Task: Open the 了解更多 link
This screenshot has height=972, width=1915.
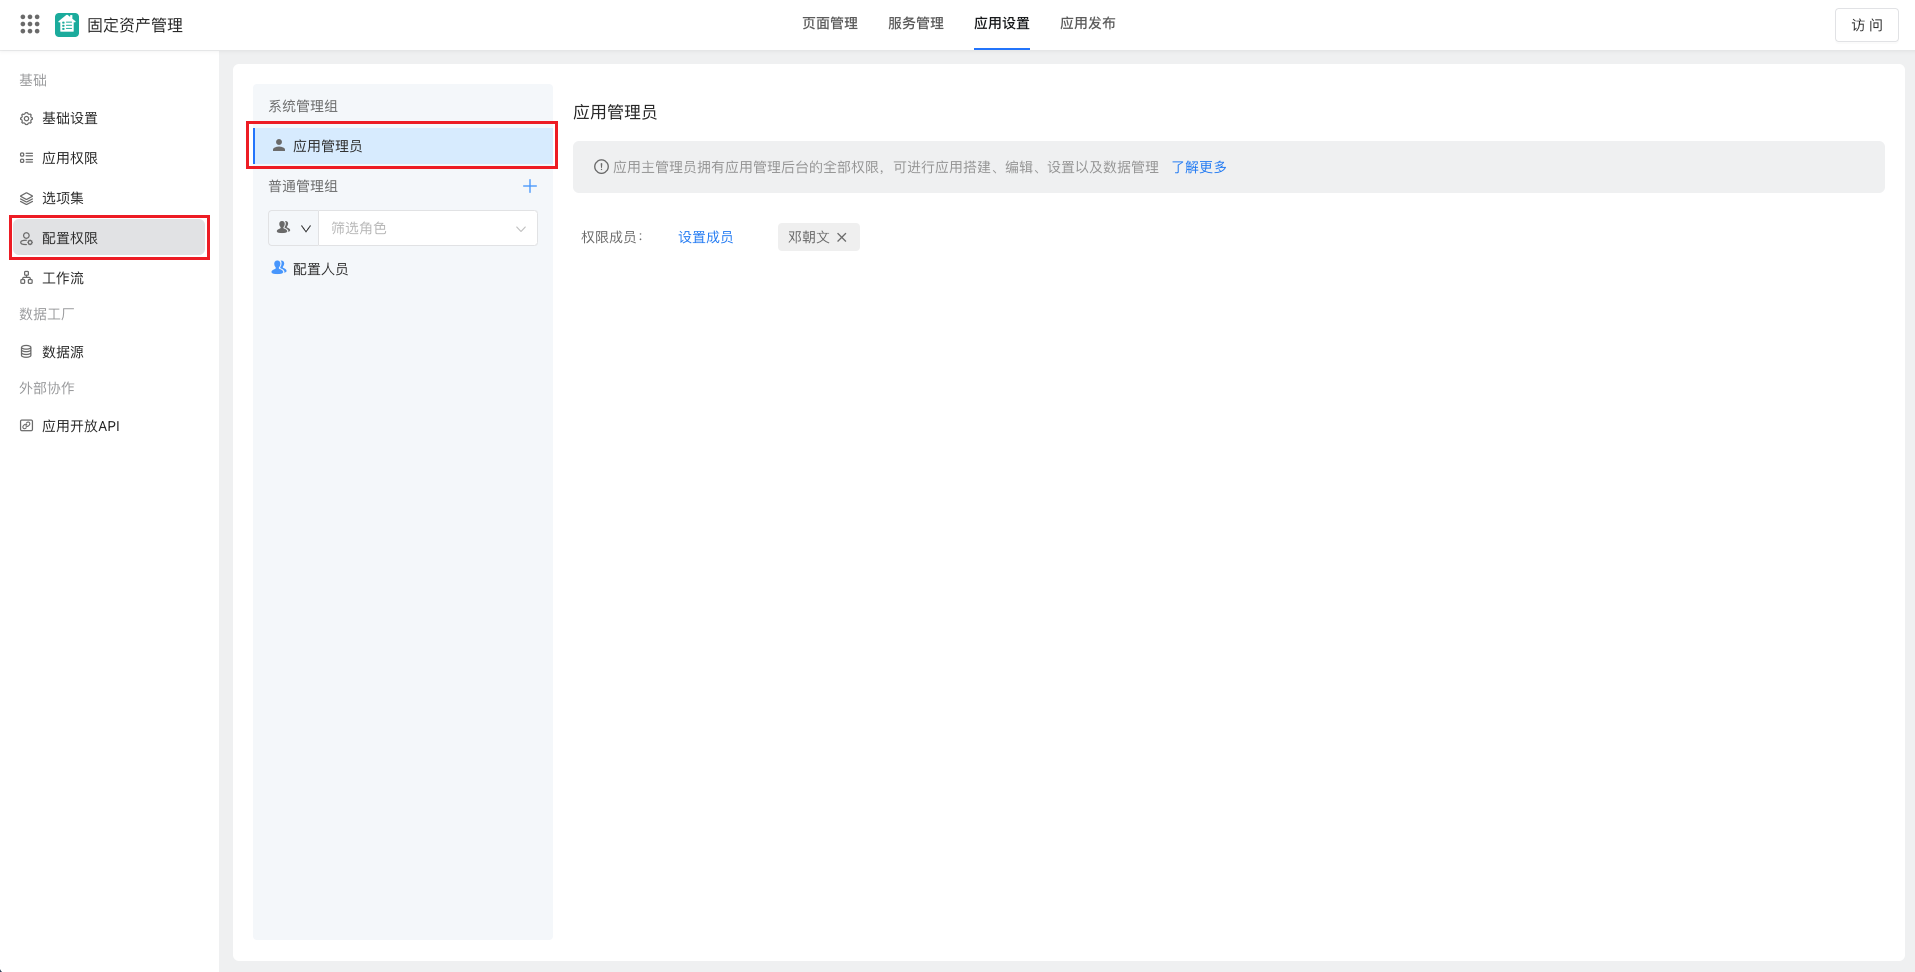Action: pyautogui.click(x=1198, y=167)
